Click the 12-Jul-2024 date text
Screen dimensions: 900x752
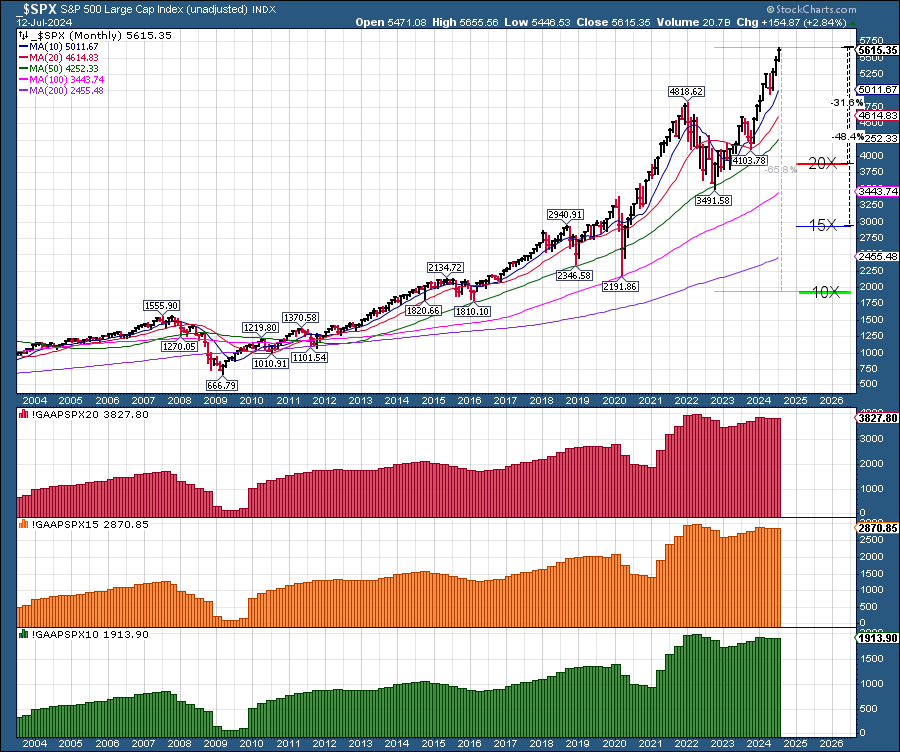click(44, 22)
